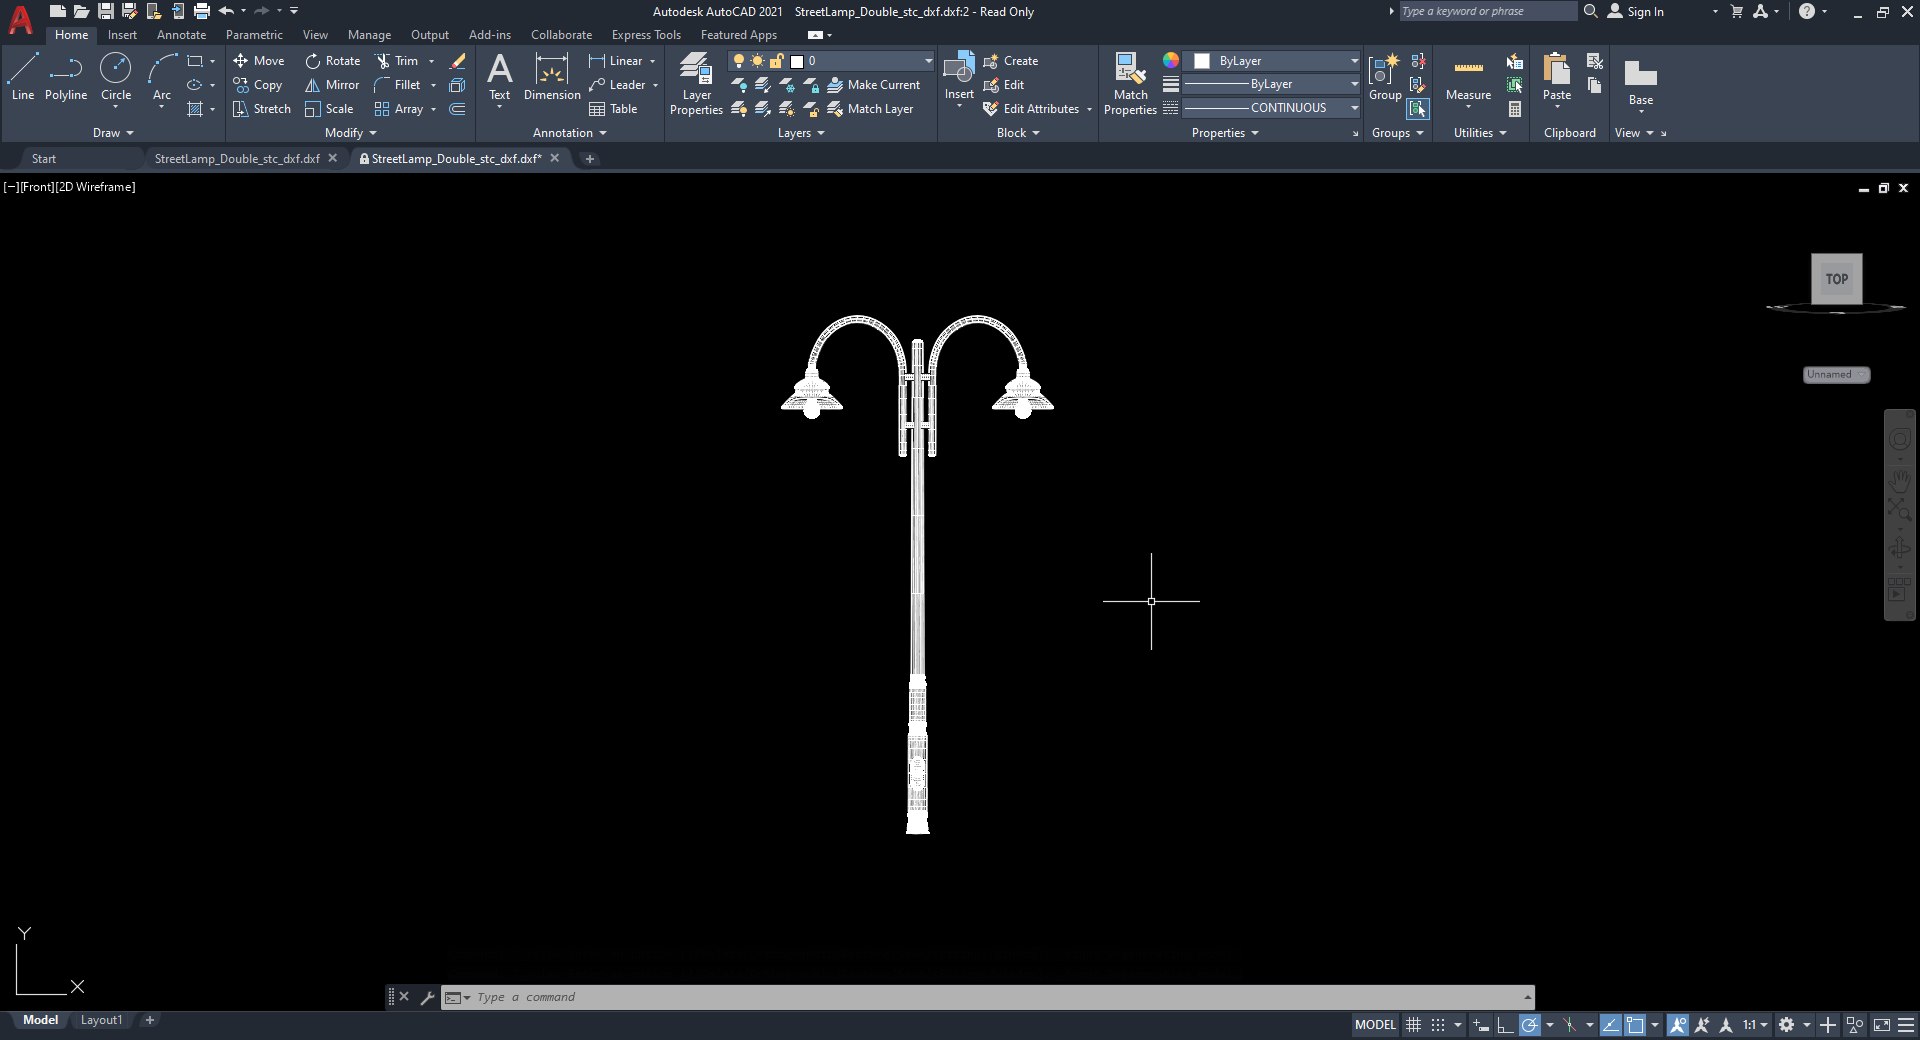Expand the Annotation panel

point(570,133)
